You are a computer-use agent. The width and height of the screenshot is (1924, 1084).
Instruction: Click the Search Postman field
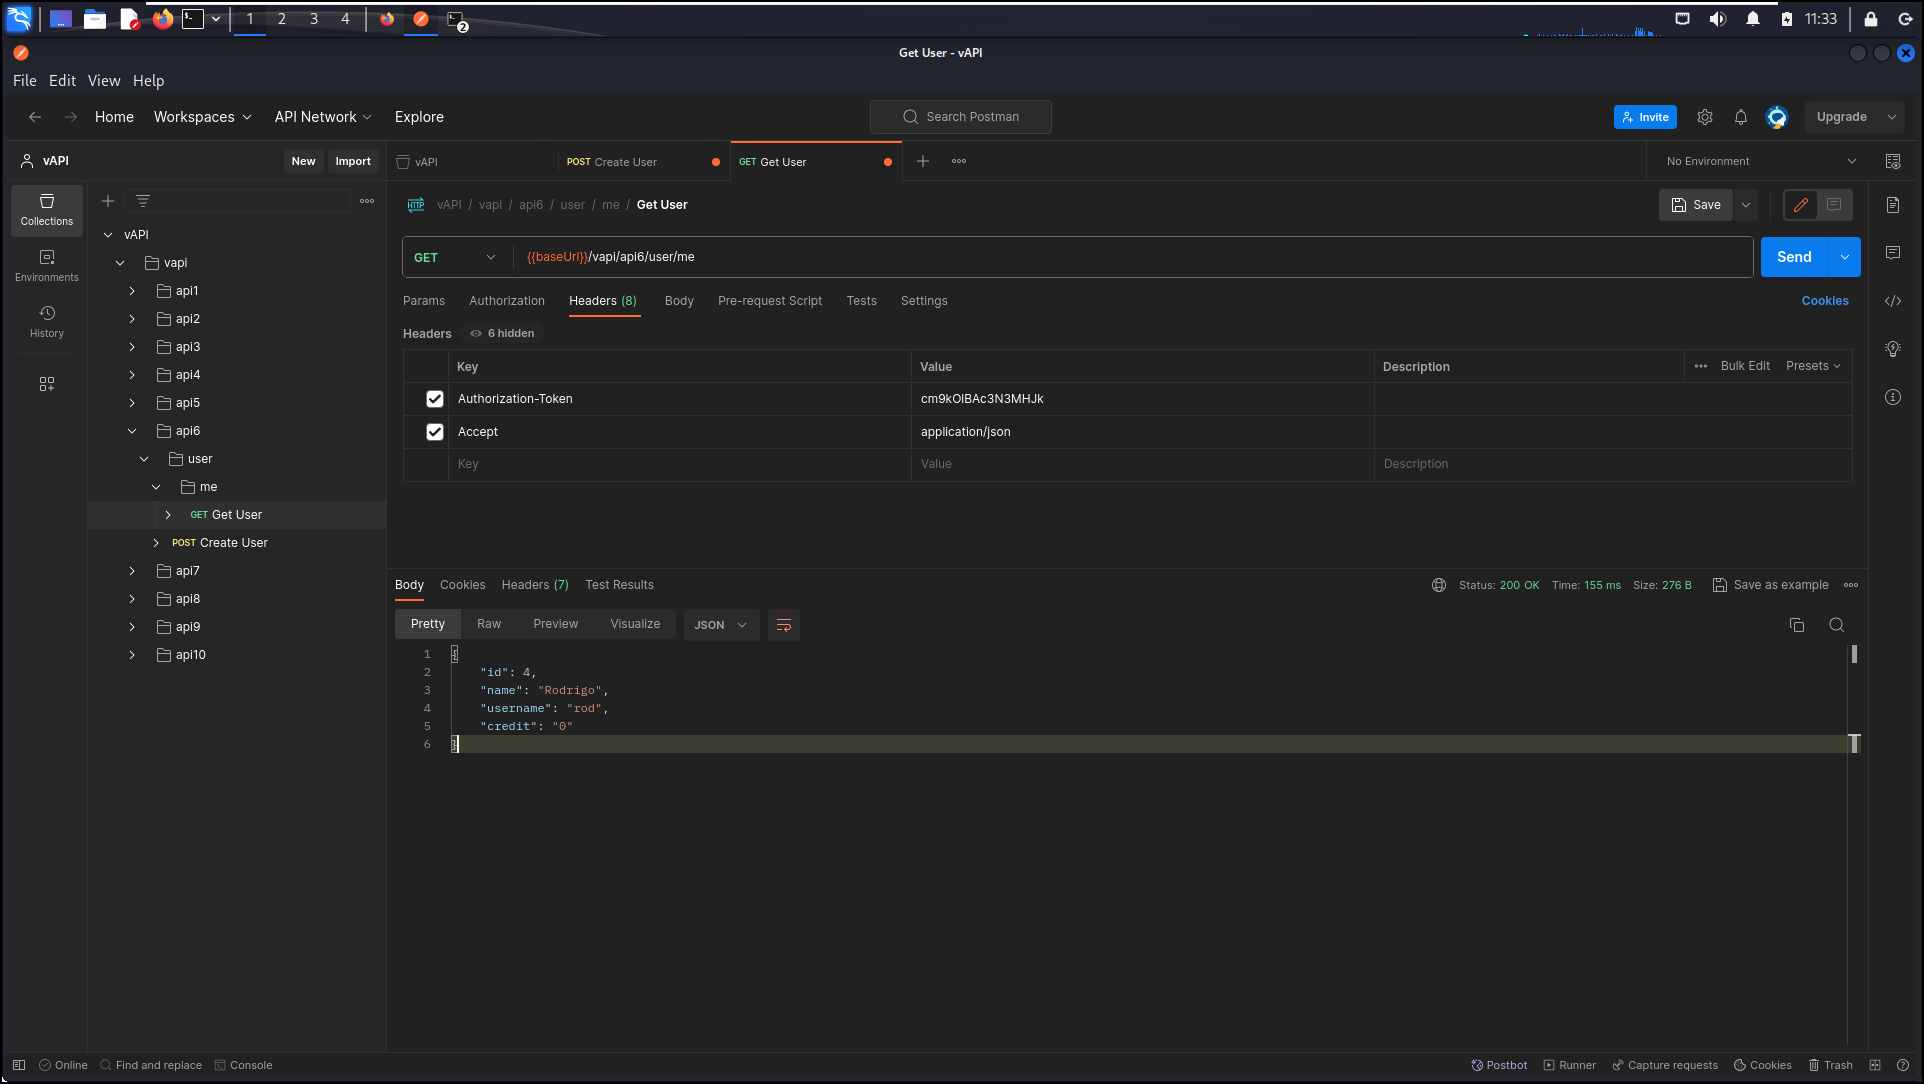(961, 117)
